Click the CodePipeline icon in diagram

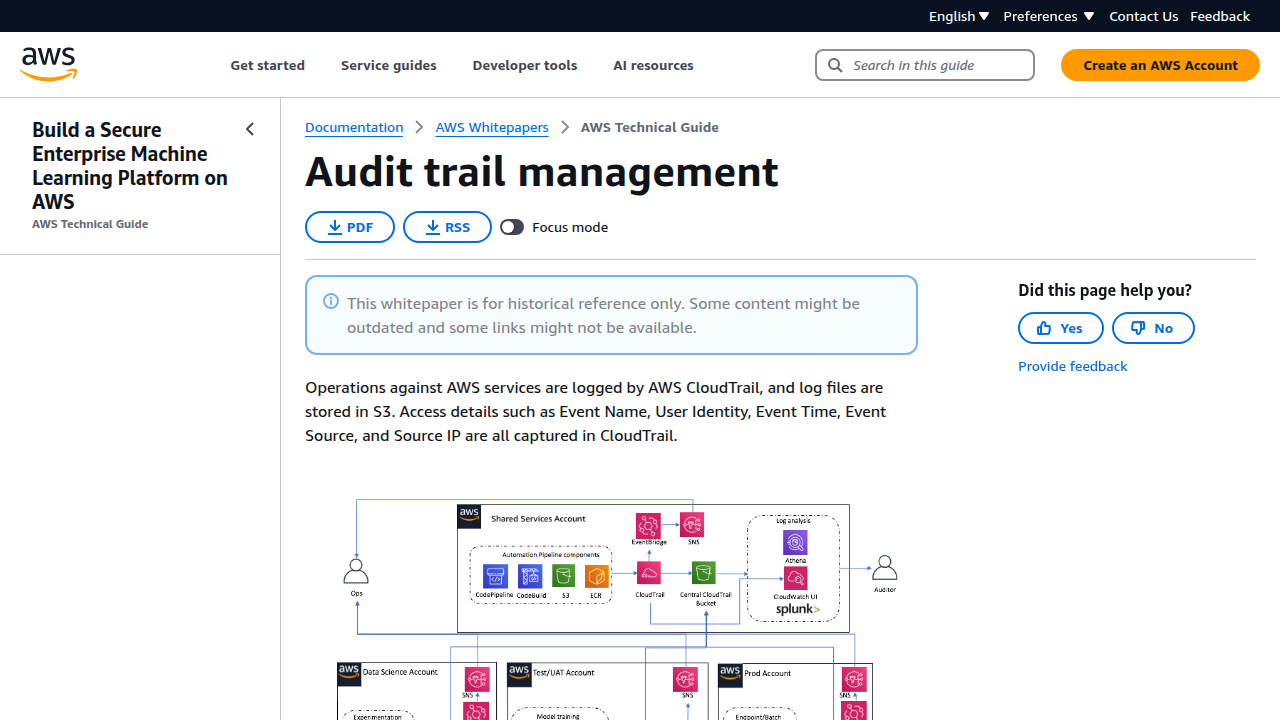click(x=495, y=576)
